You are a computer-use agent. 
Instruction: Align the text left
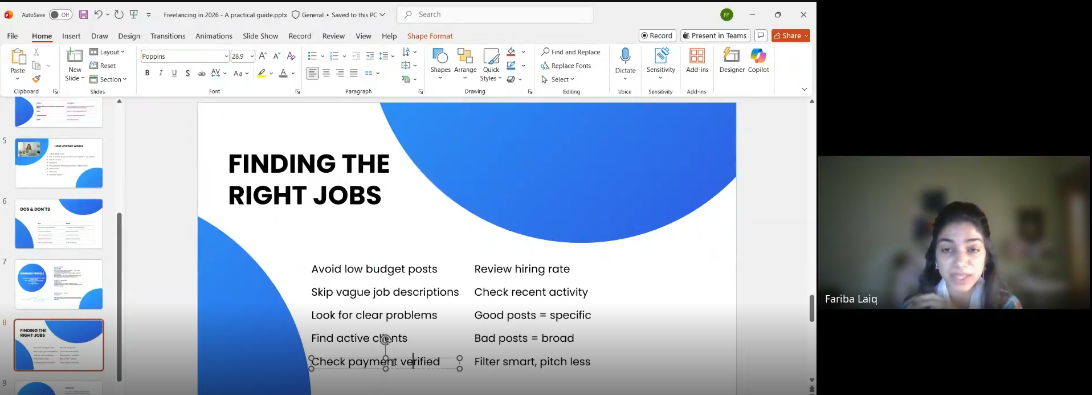pos(313,73)
